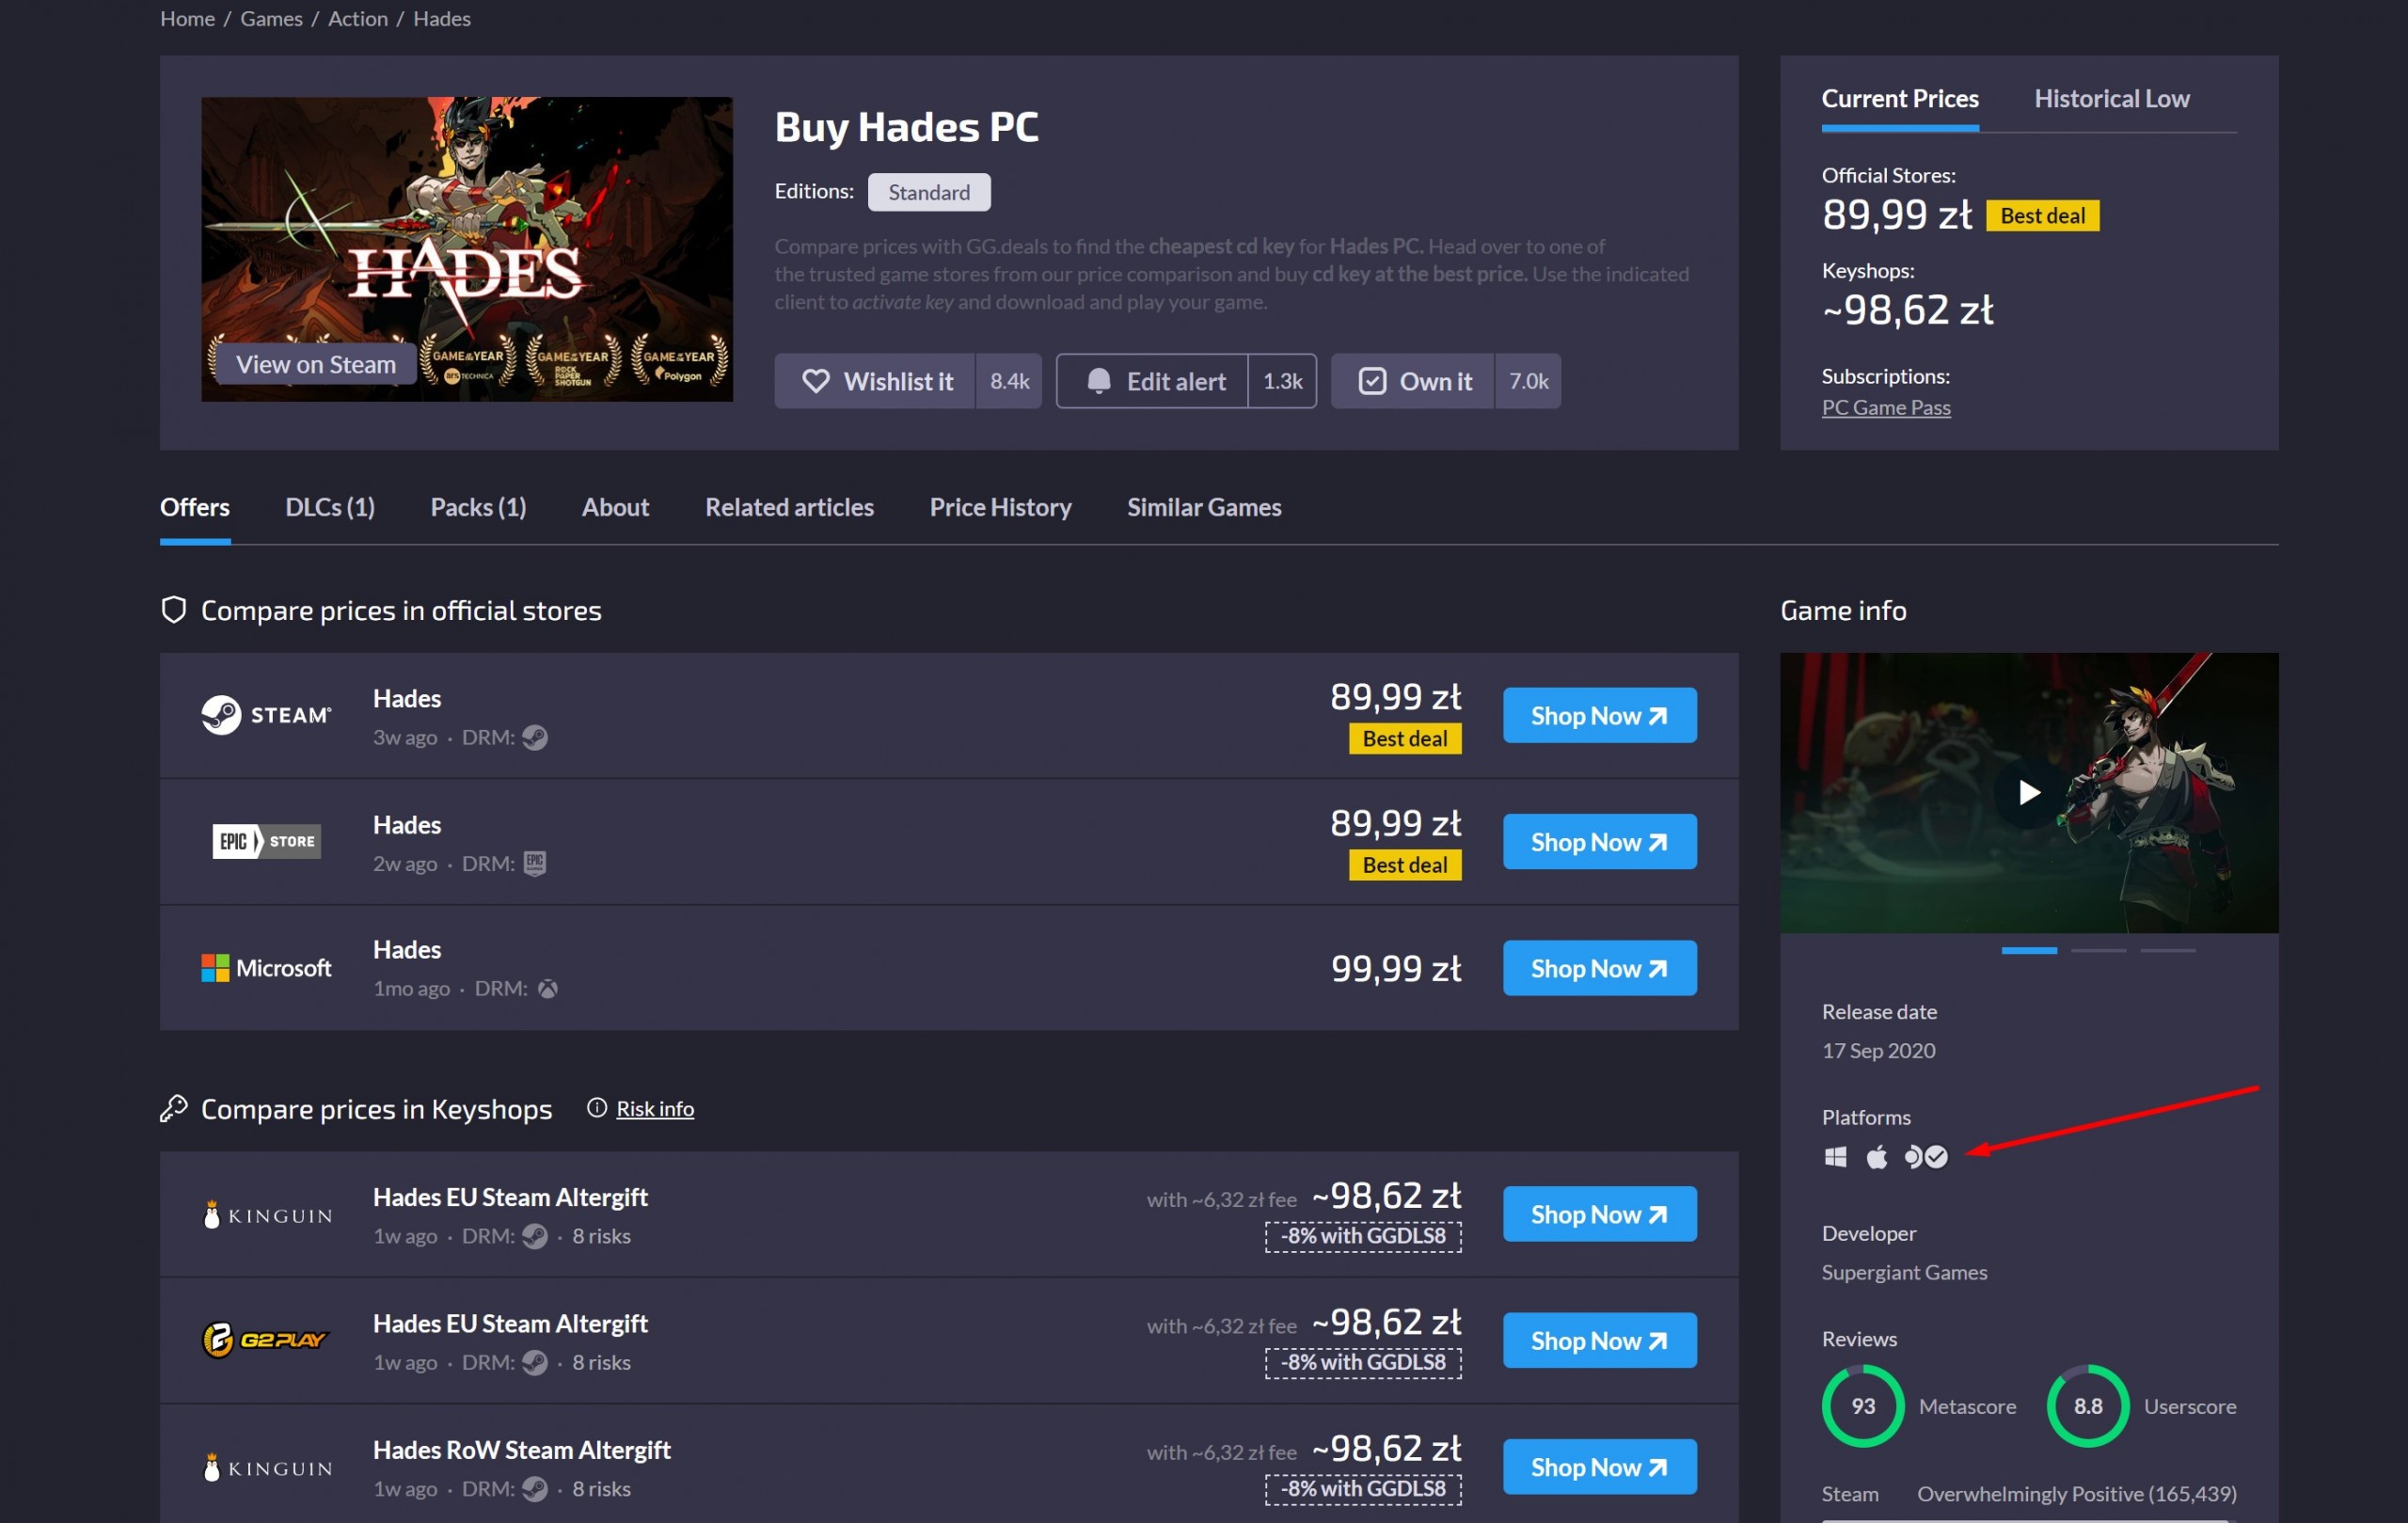Open the Risk info link

[x=655, y=1108]
